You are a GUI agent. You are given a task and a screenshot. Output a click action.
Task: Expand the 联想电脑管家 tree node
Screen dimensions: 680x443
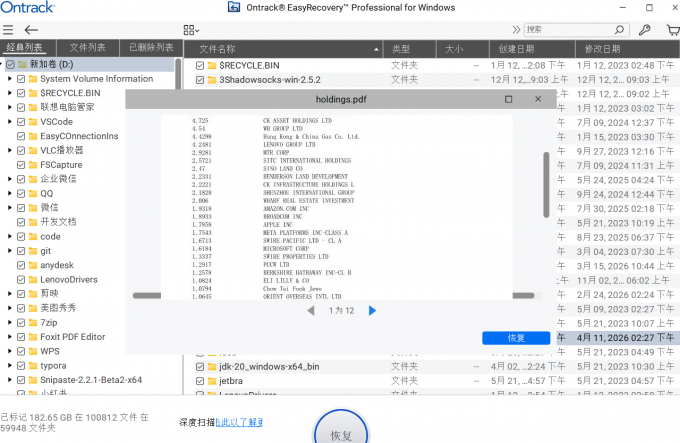click(x=10, y=107)
